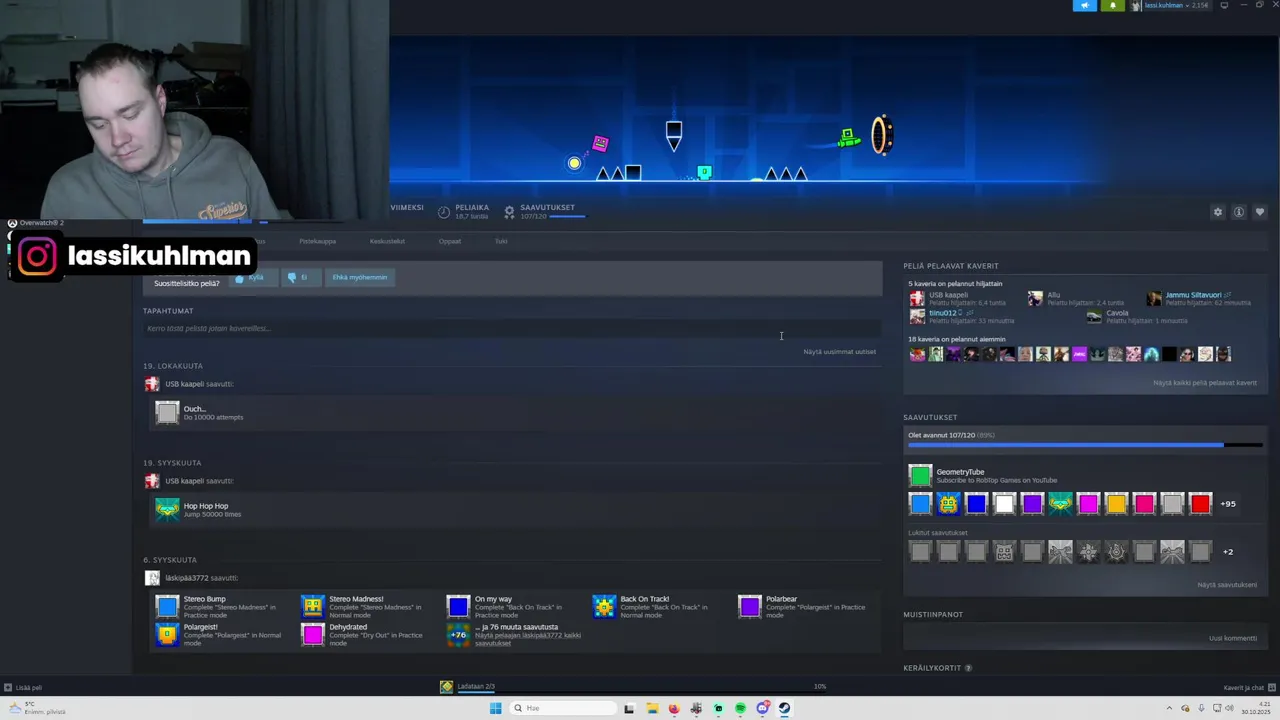Click the +95 unlocked achievements badge
Viewport: 1280px width, 720px height.
click(x=1228, y=504)
